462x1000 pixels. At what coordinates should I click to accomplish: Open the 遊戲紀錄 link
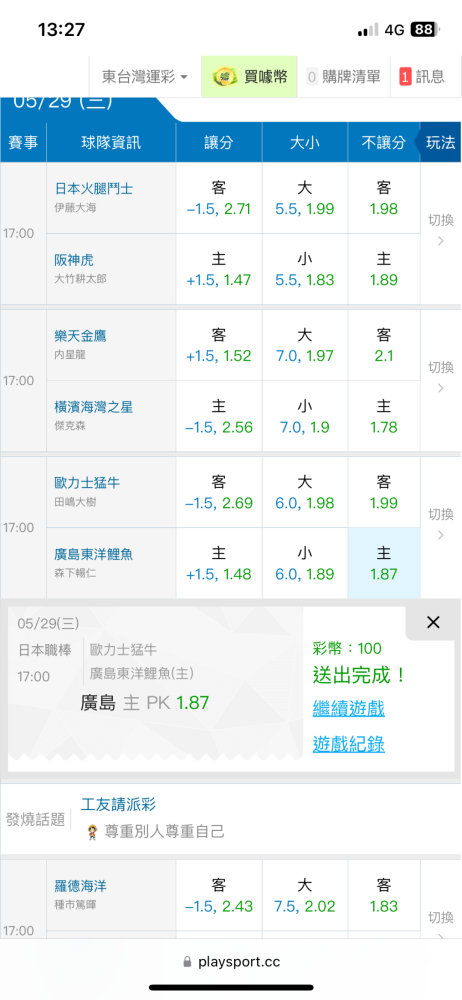click(348, 744)
